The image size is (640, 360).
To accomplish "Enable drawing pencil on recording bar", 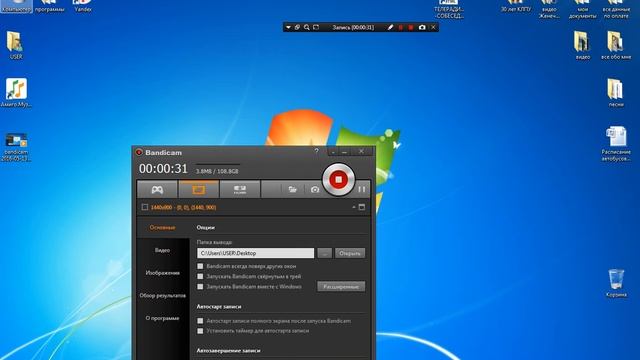I will [390, 27].
